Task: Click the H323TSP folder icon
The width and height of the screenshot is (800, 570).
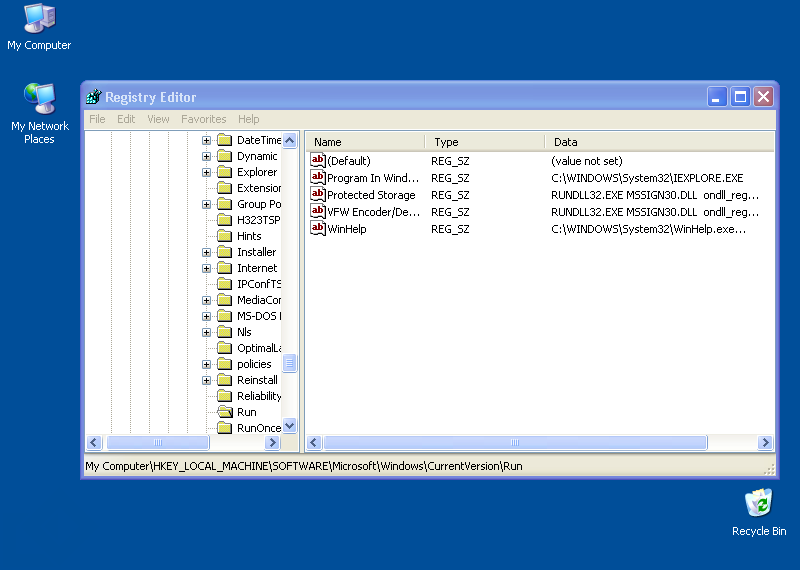Action: pos(224,220)
